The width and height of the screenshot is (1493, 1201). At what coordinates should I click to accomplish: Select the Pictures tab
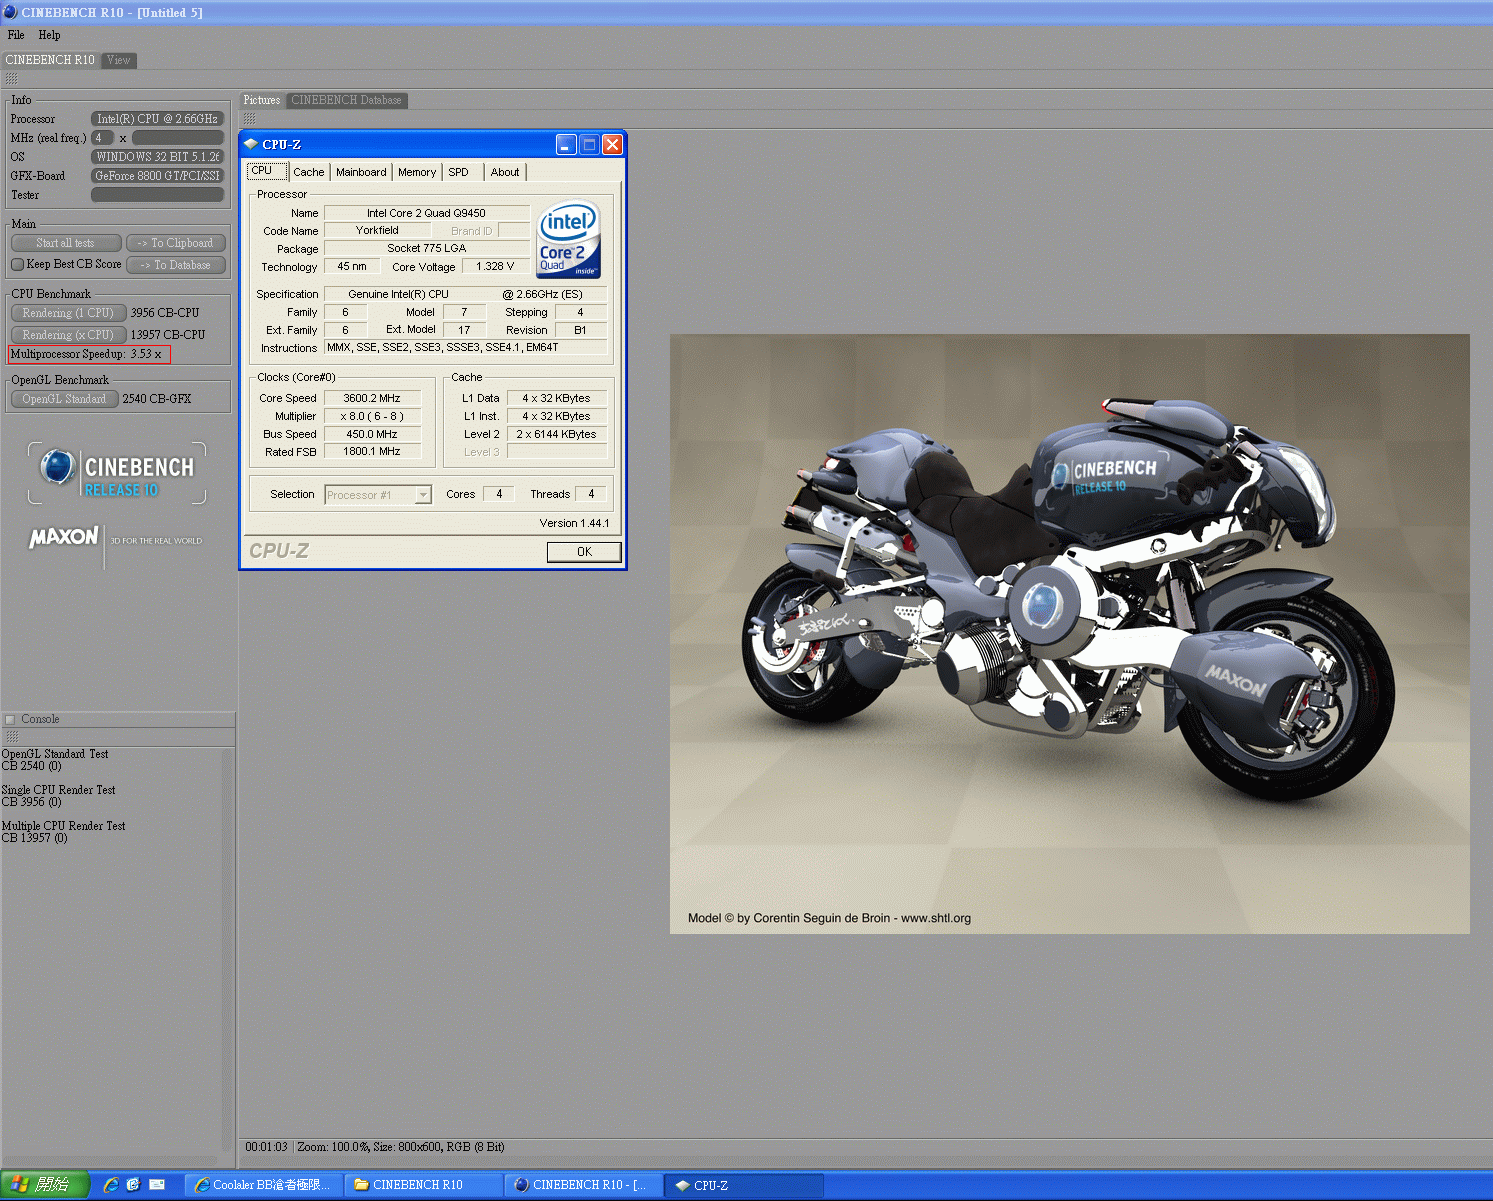[262, 100]
